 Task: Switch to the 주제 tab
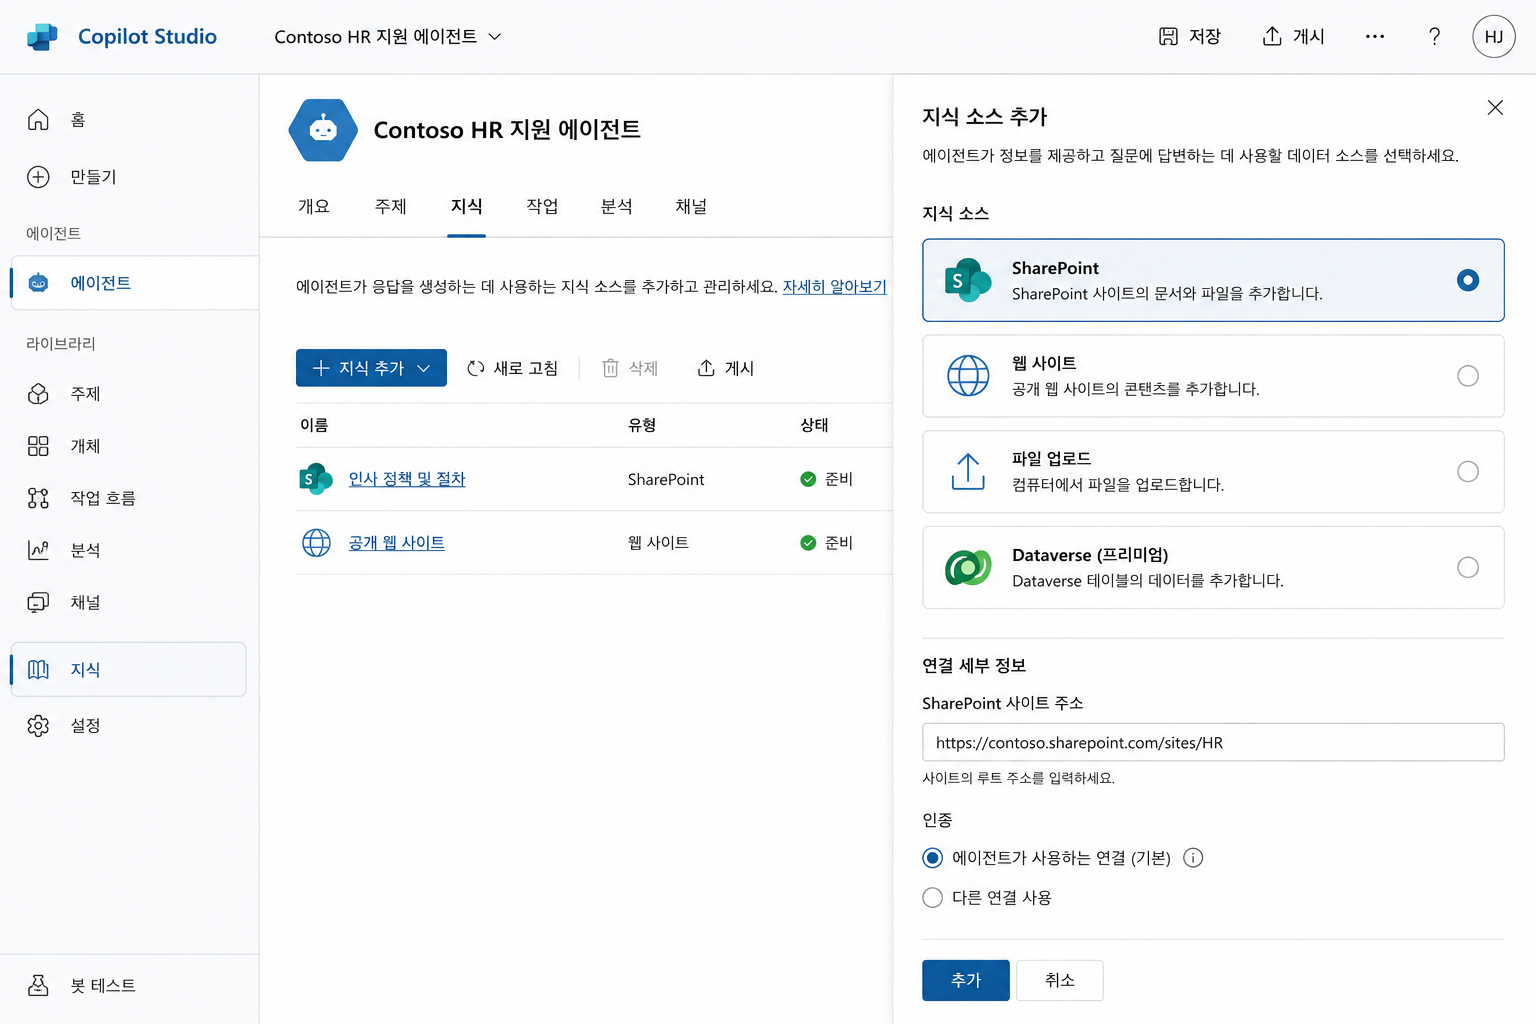point(390,206)
